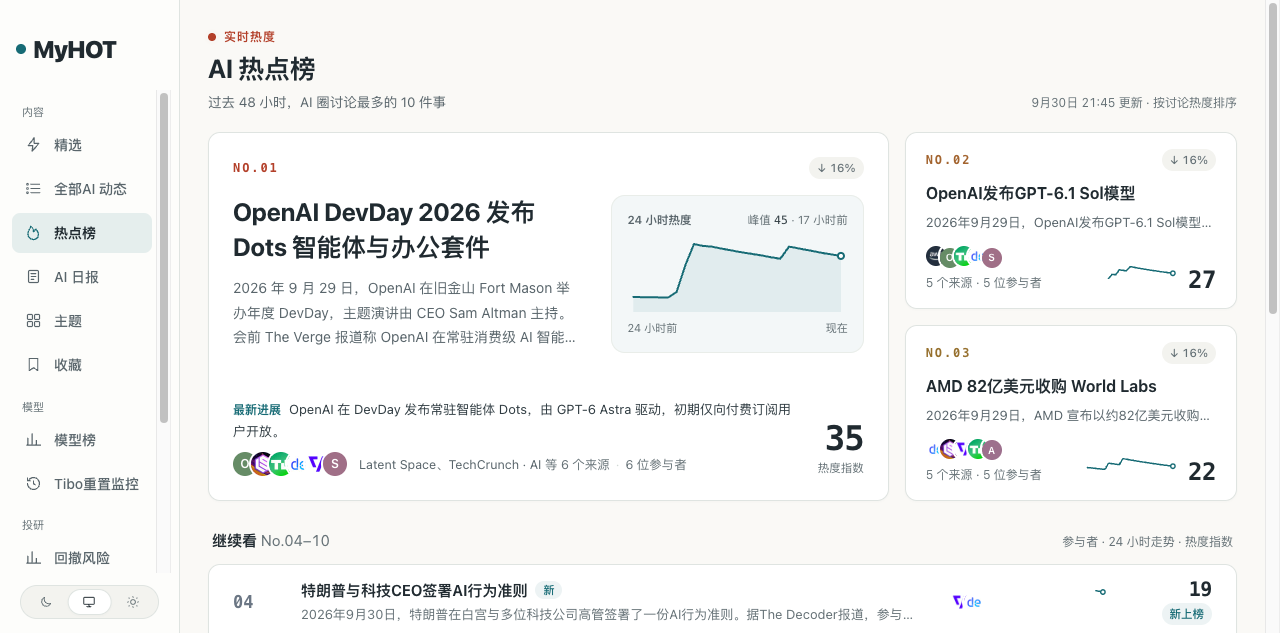This screenshot has height=633, width=1280.
Task: Open 回撤风险 in sidebar
Action: [82, 558]
